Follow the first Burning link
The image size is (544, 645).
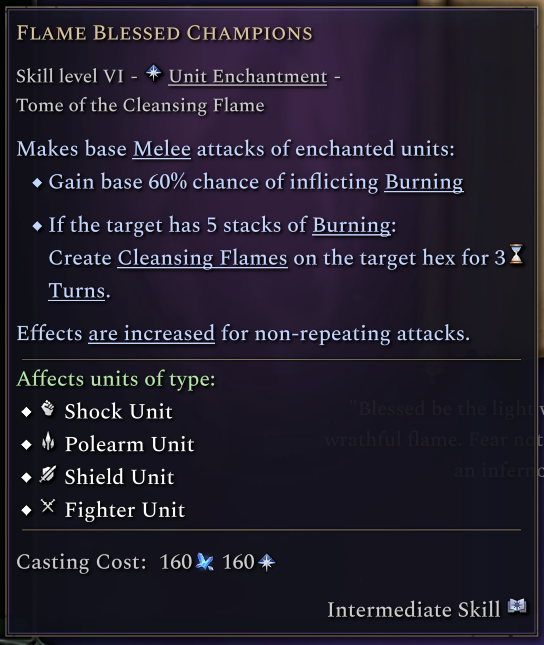point(424,182)
